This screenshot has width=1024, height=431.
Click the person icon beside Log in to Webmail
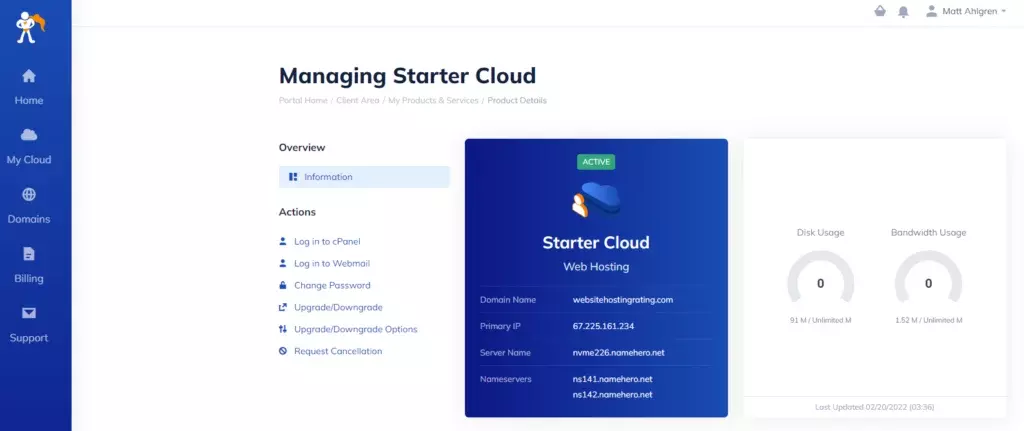pyautogui.click(x=283, y=263)
